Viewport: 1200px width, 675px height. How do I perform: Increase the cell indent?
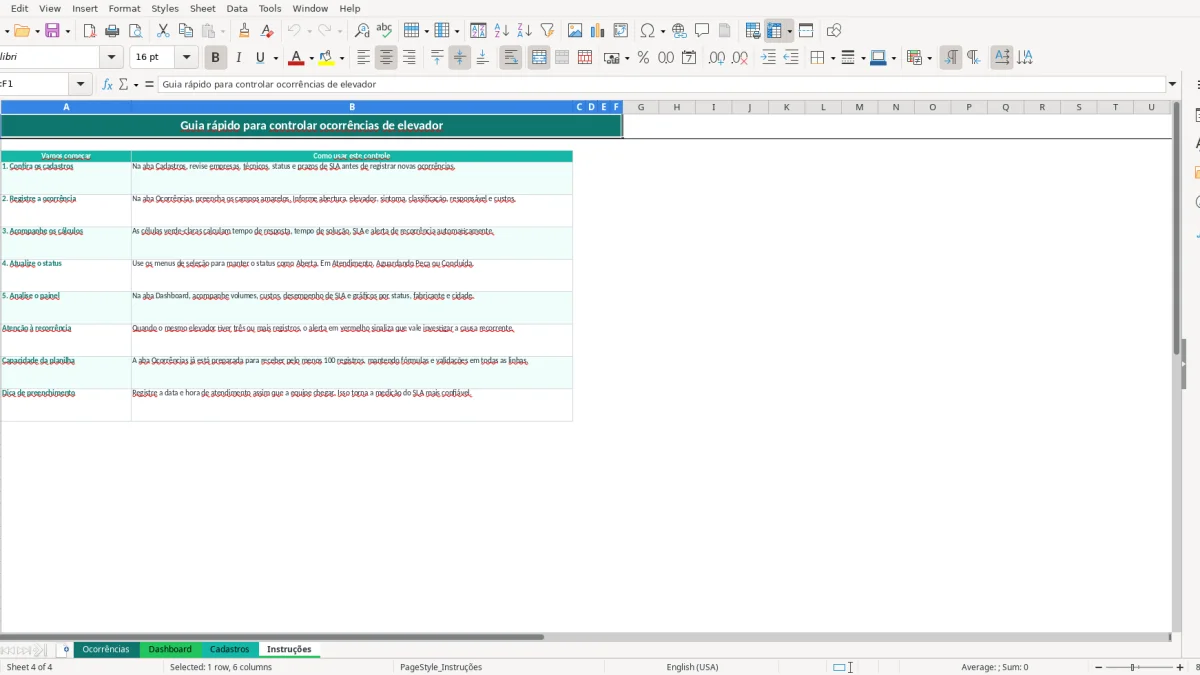(768, 58)
